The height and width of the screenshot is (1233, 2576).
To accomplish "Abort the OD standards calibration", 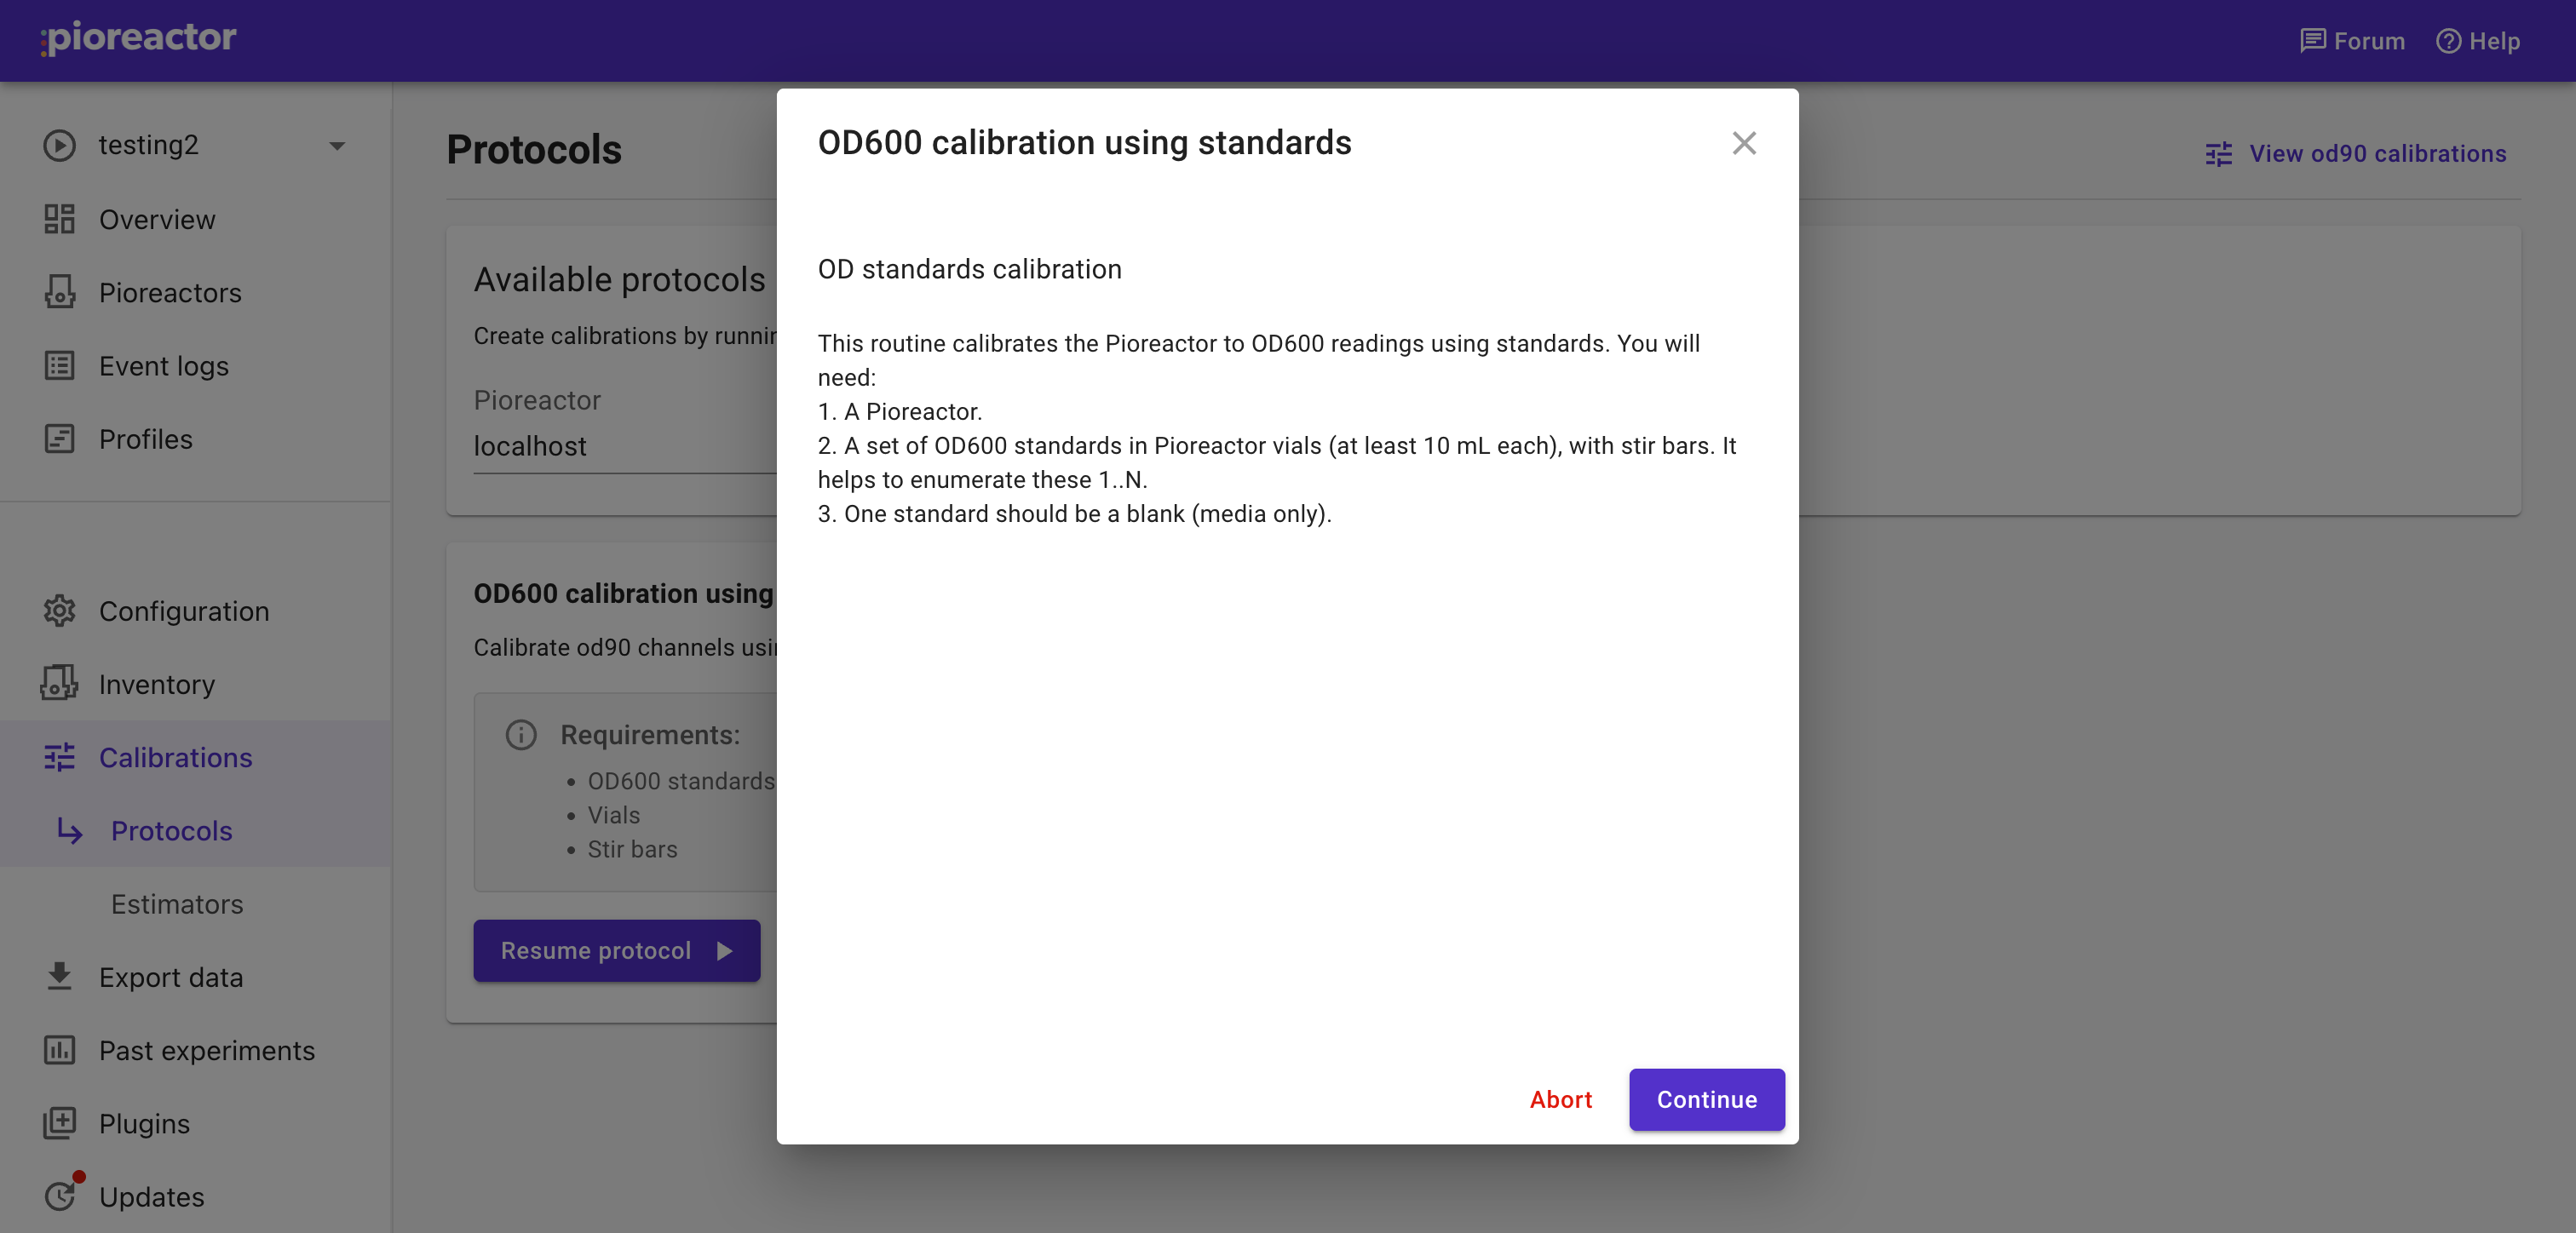I will tap(1561, 1100).
